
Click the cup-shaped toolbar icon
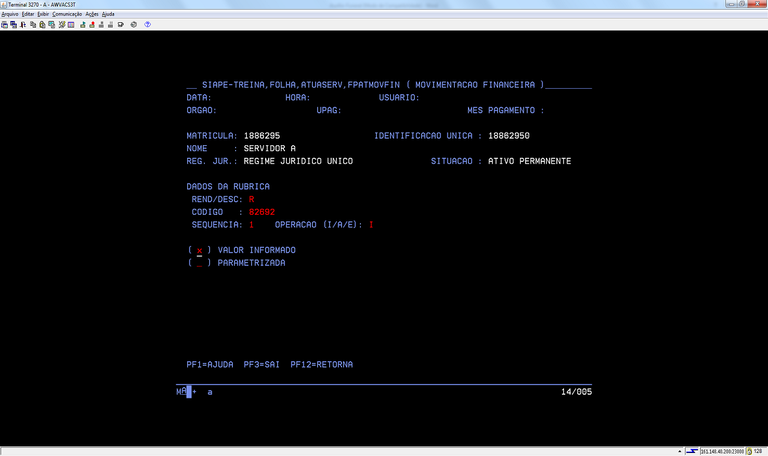click(x=120, y=24)
